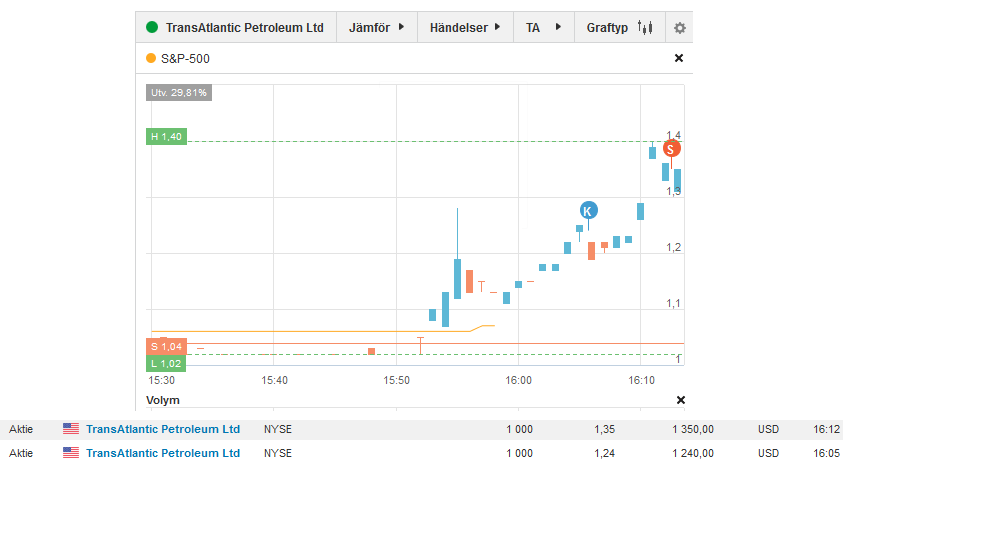Screen dimensions: 1004x559
Task: Click the US flag in the 16:05 row
Action: pyautogui.click(x=71, y=453)
